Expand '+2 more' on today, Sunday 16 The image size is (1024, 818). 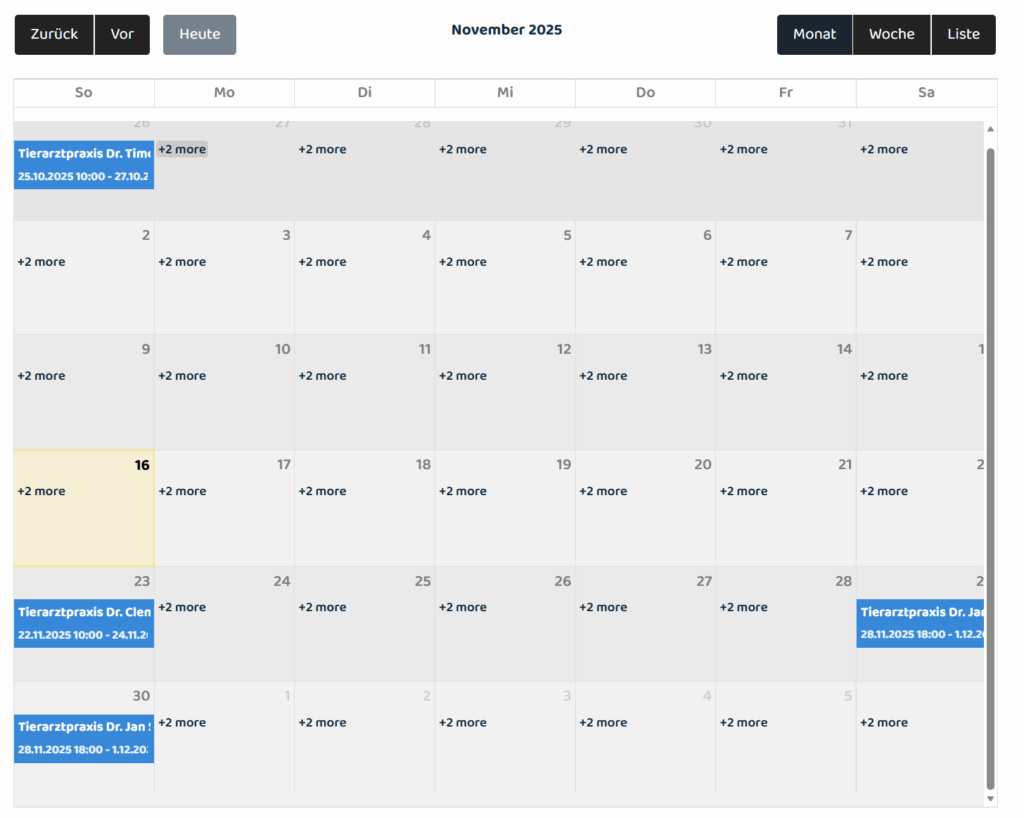tap(41, 491)
